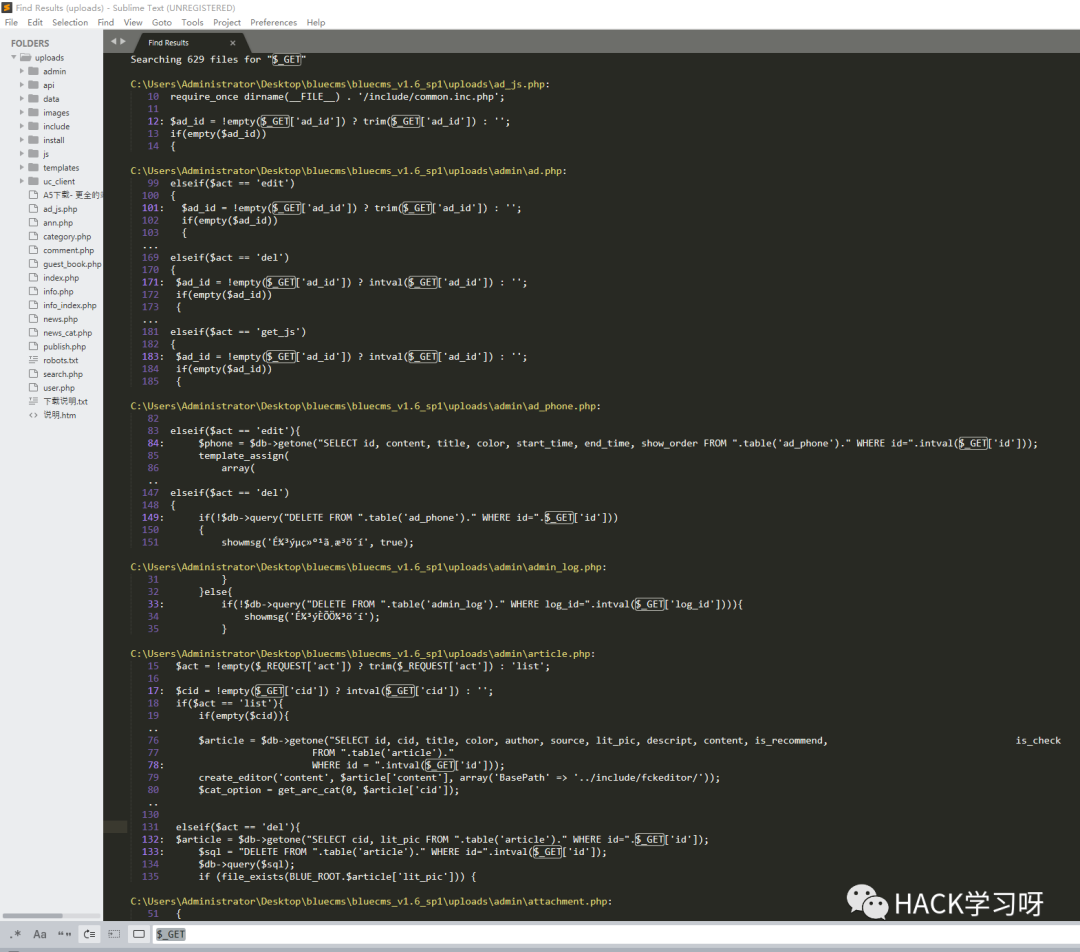
Task: Click the file icon beside index.php
Action: 33,278
